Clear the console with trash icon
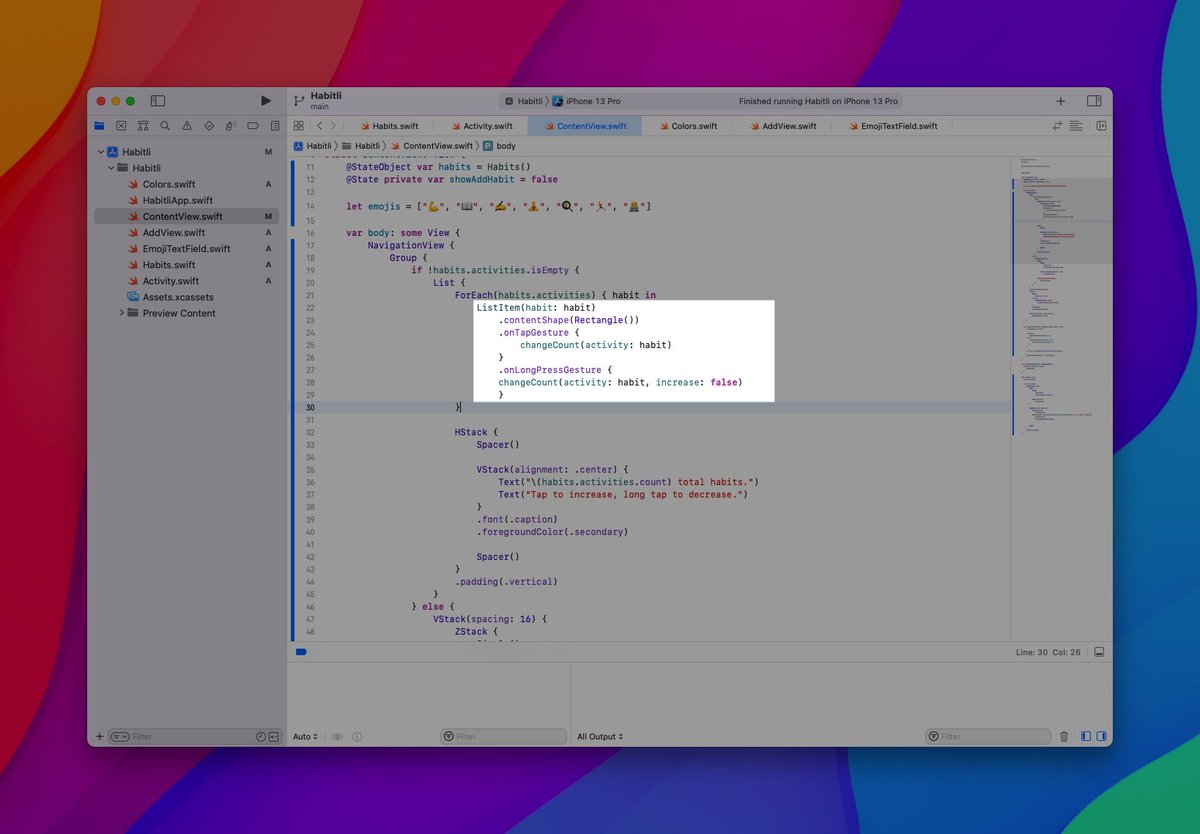This screenshot has width=1200, height=834. (1064, 737)
